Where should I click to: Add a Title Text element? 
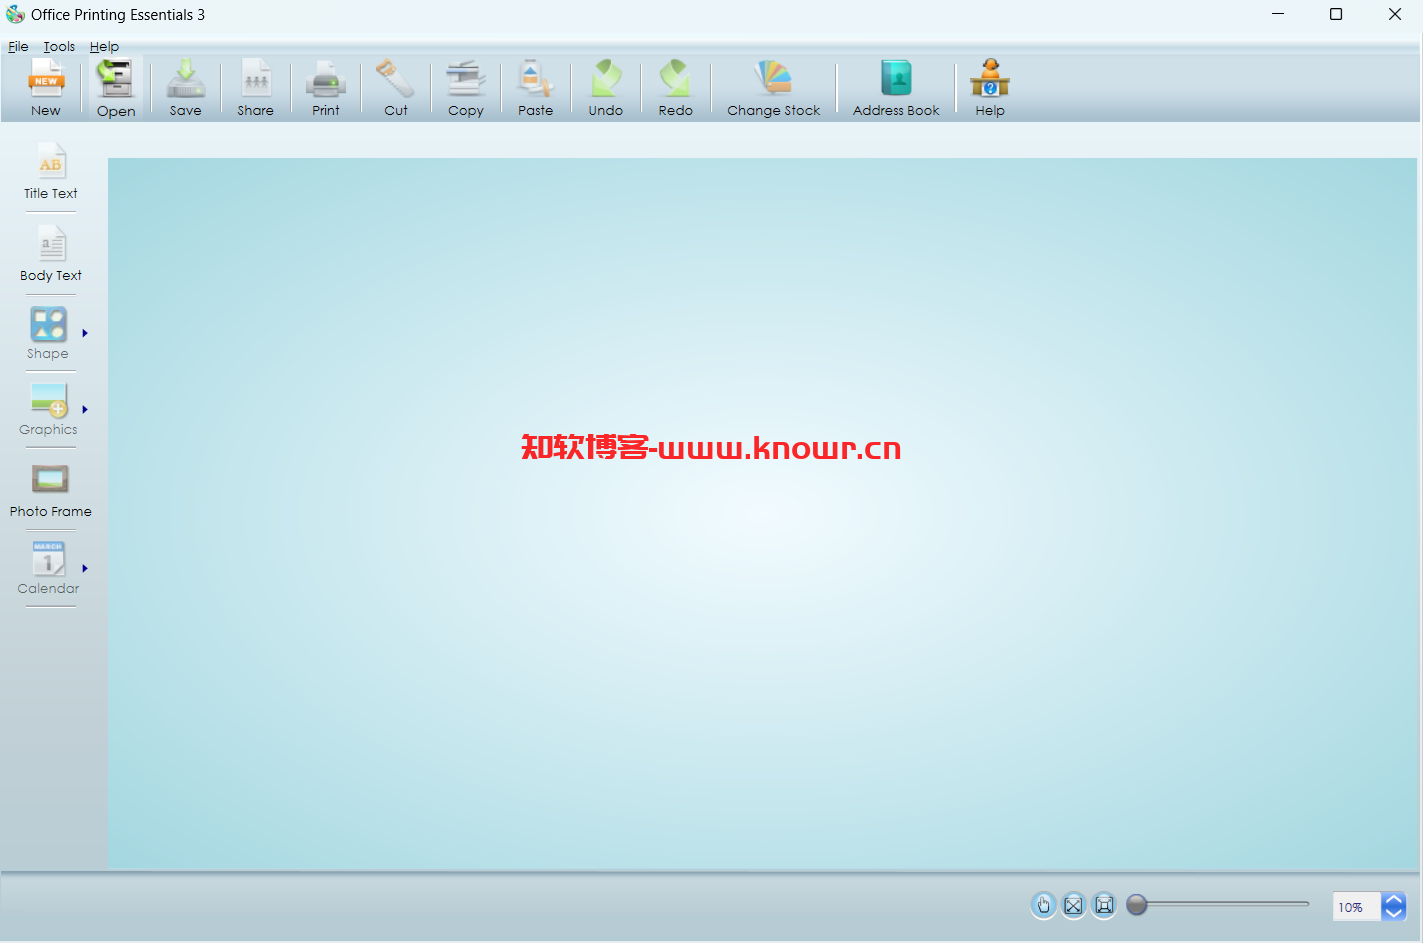click(x=51, y=172)
